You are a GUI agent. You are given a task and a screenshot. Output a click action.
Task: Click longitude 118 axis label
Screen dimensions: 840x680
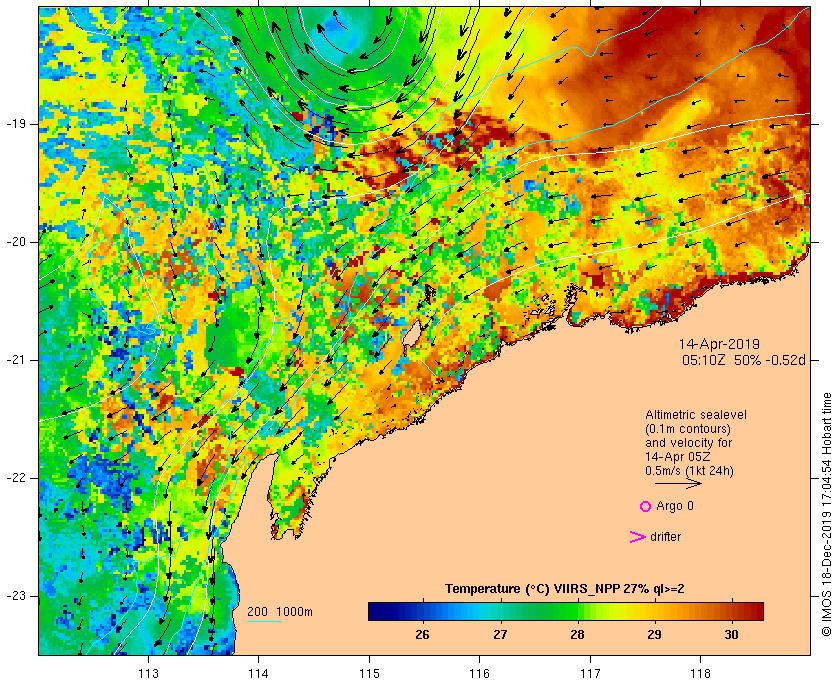click(x=701, y=673)
